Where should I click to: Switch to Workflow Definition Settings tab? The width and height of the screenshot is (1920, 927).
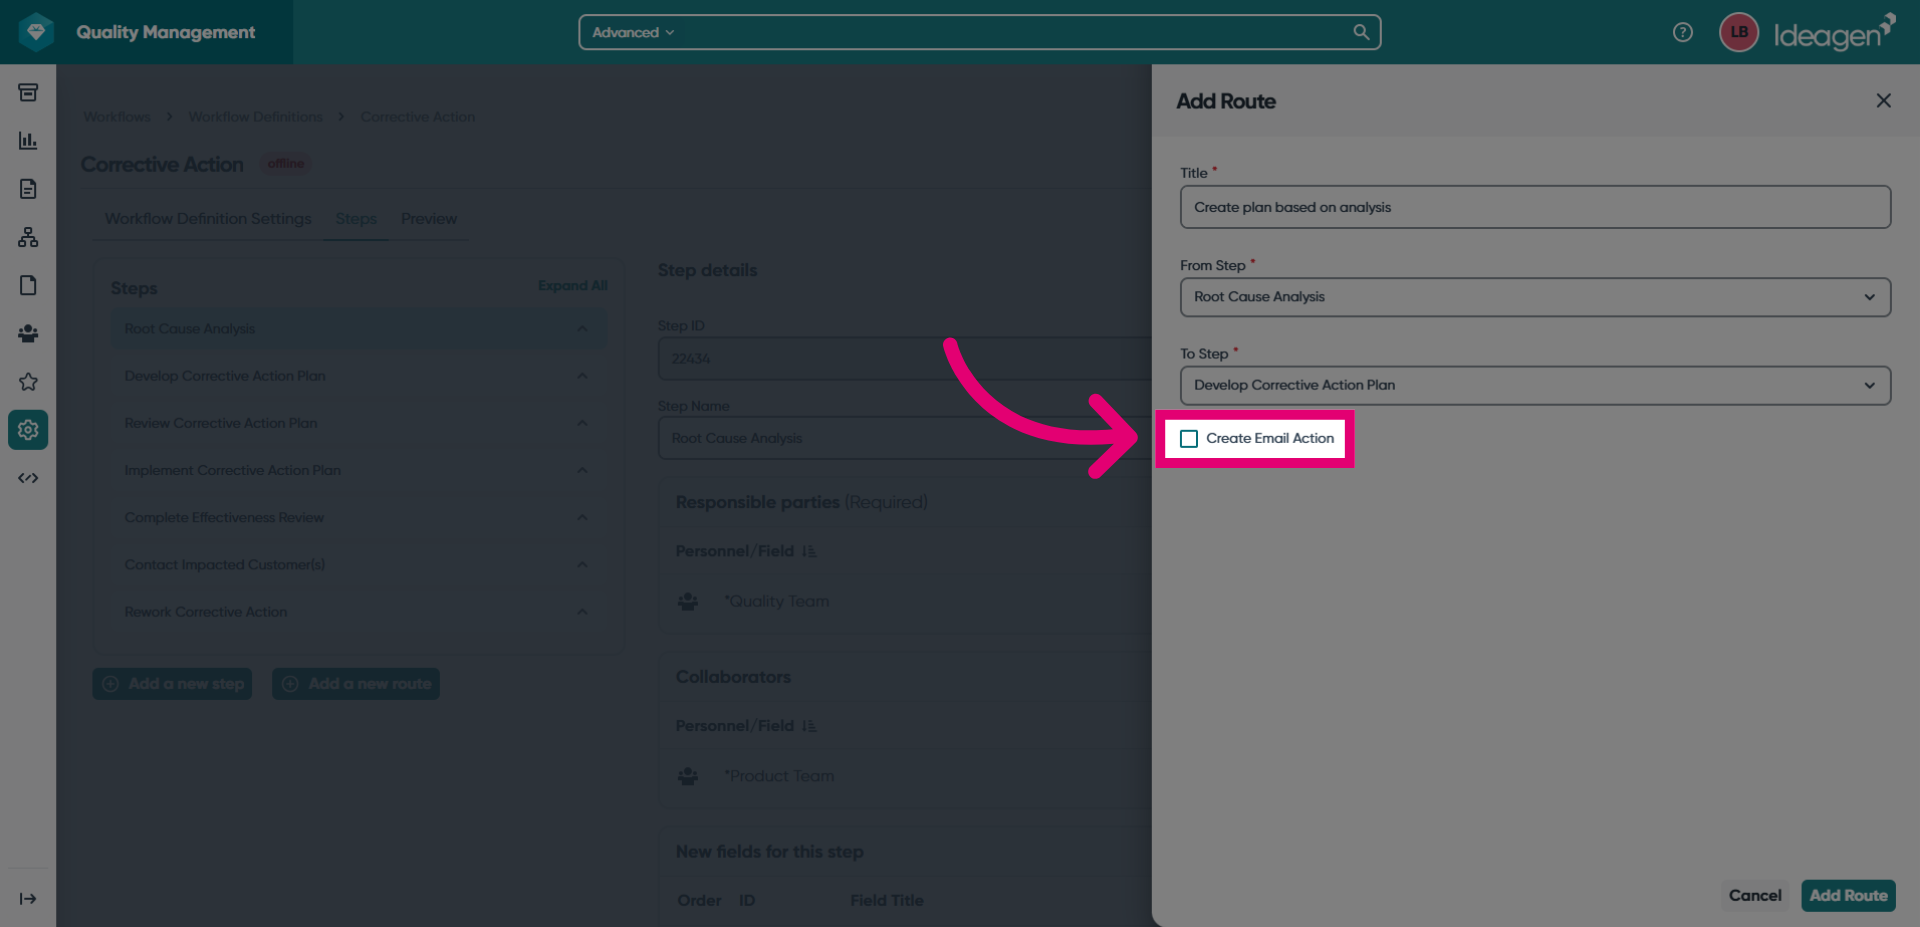(x=208, y=218)
